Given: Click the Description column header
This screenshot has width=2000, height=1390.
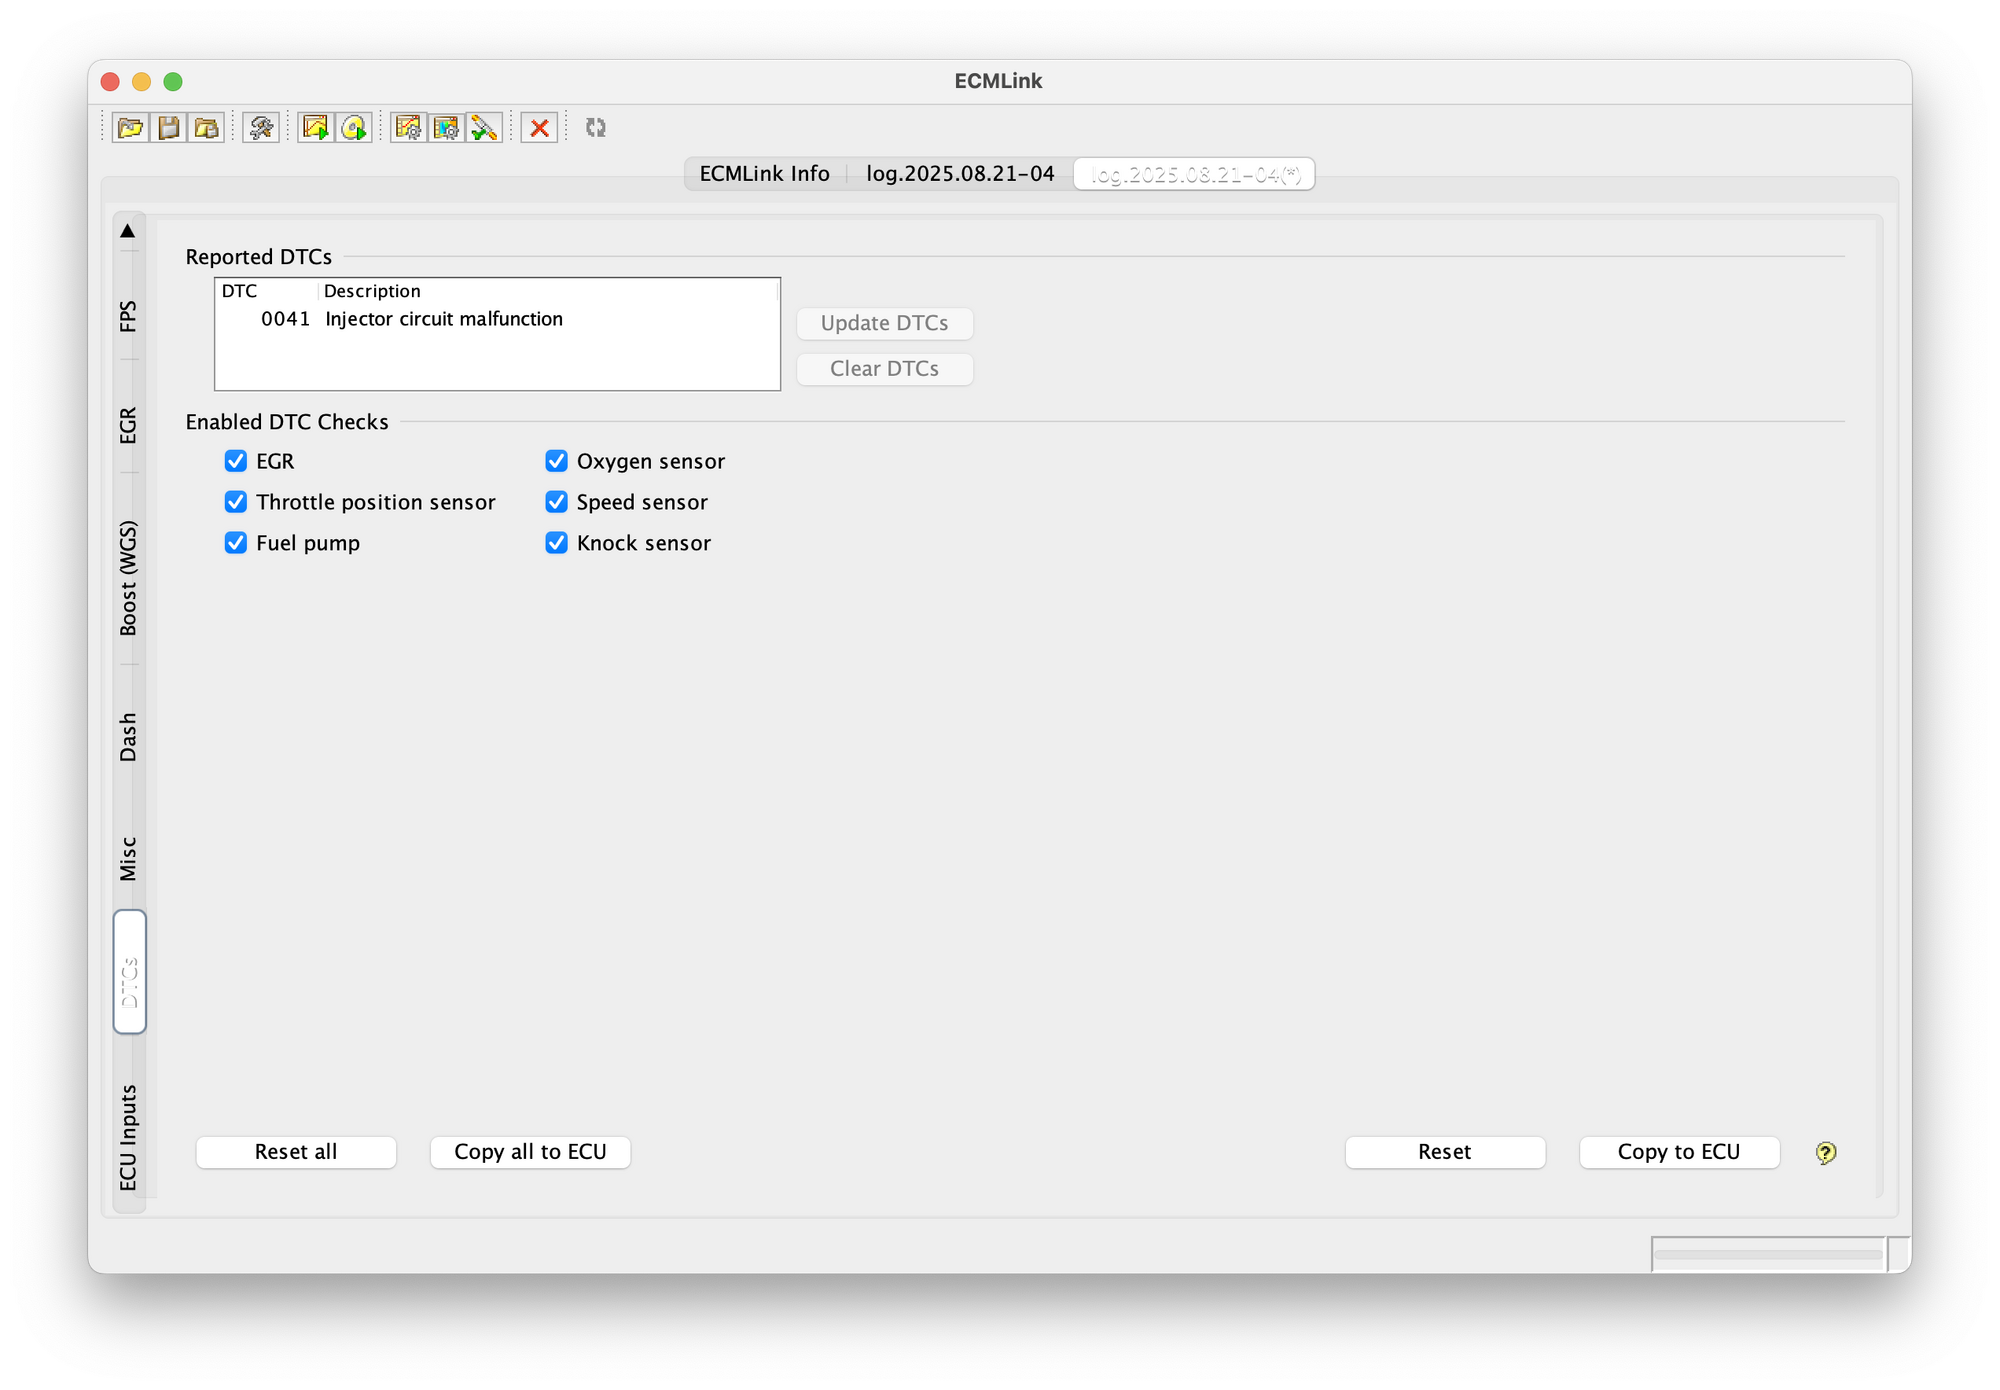Looking at the screenshot, I should coord(548,291).
